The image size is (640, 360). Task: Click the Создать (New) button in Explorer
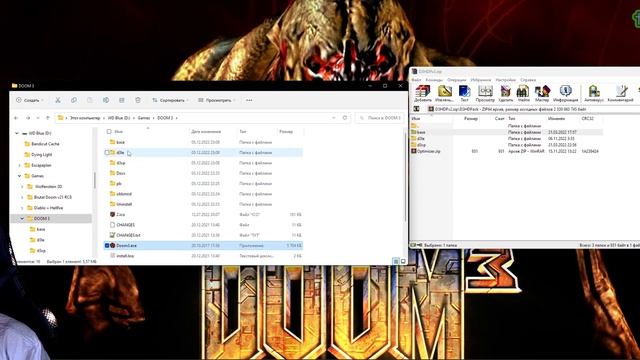click(29, 100)
